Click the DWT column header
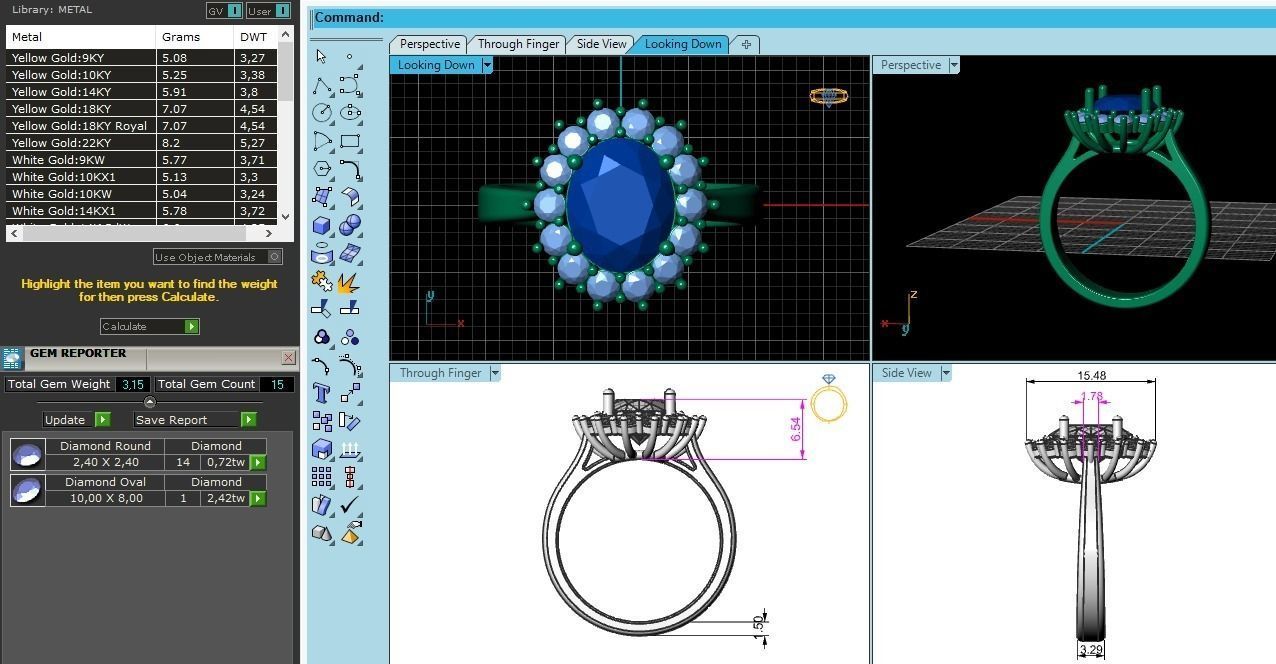Viewport: 1276px width, 664px height. coord(254,36)
